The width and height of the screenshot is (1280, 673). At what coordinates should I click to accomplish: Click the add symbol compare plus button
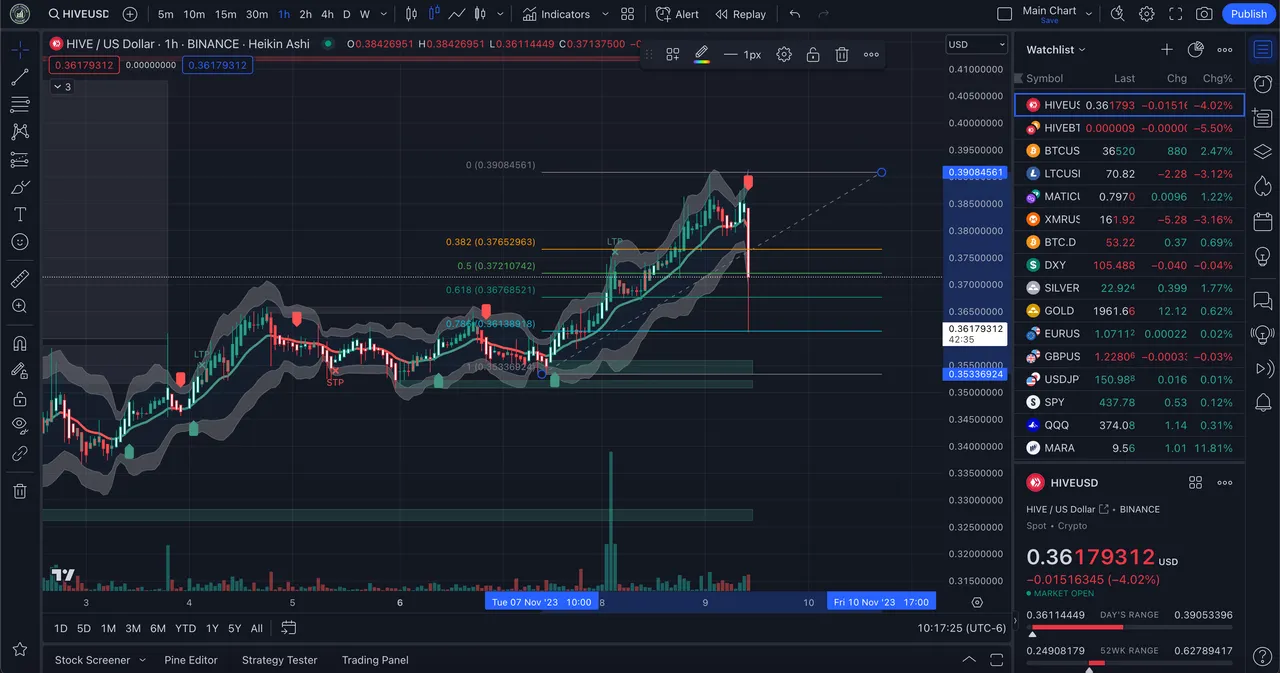pos(130,14)
